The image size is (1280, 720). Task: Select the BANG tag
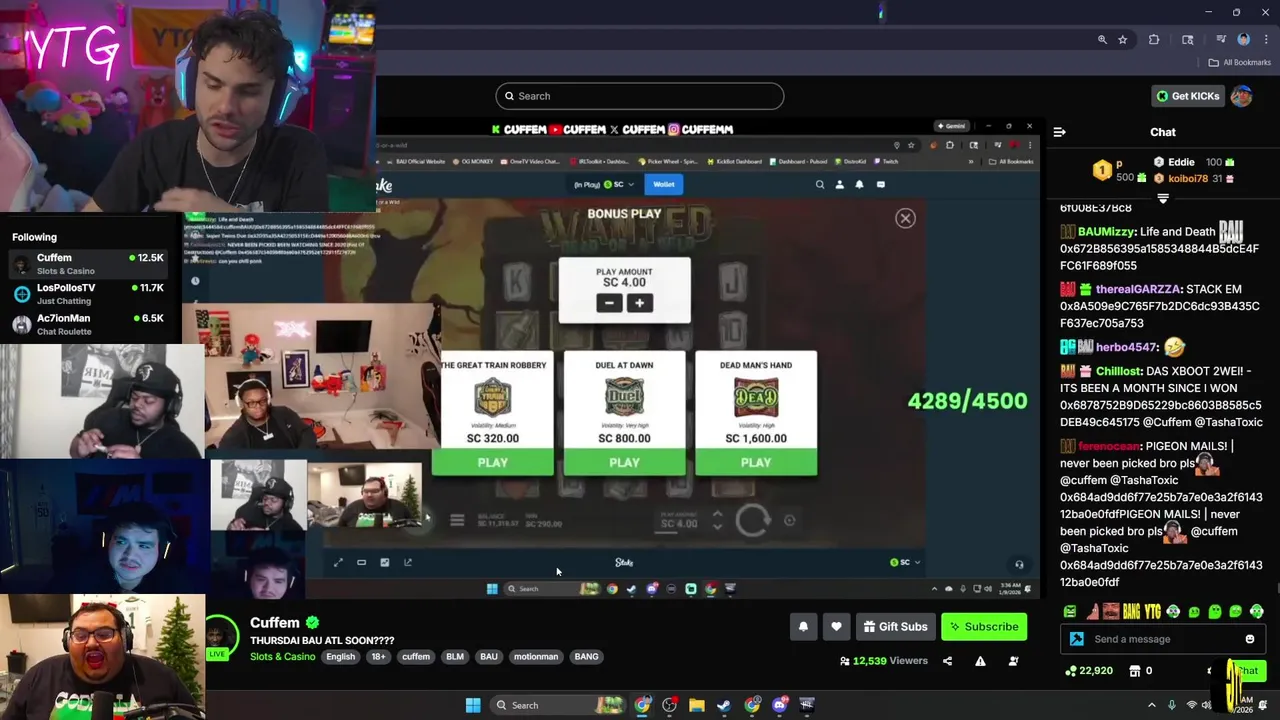586,657
